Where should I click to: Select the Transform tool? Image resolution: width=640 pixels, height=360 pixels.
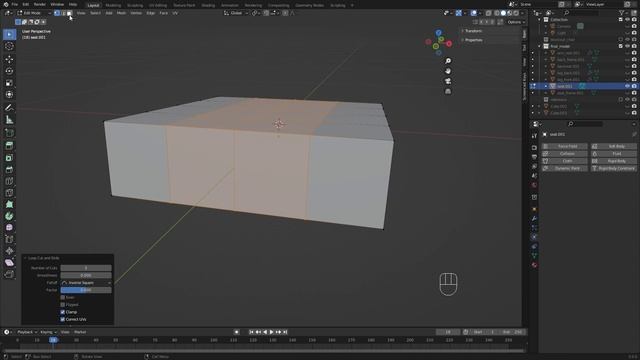coord(9,94)
